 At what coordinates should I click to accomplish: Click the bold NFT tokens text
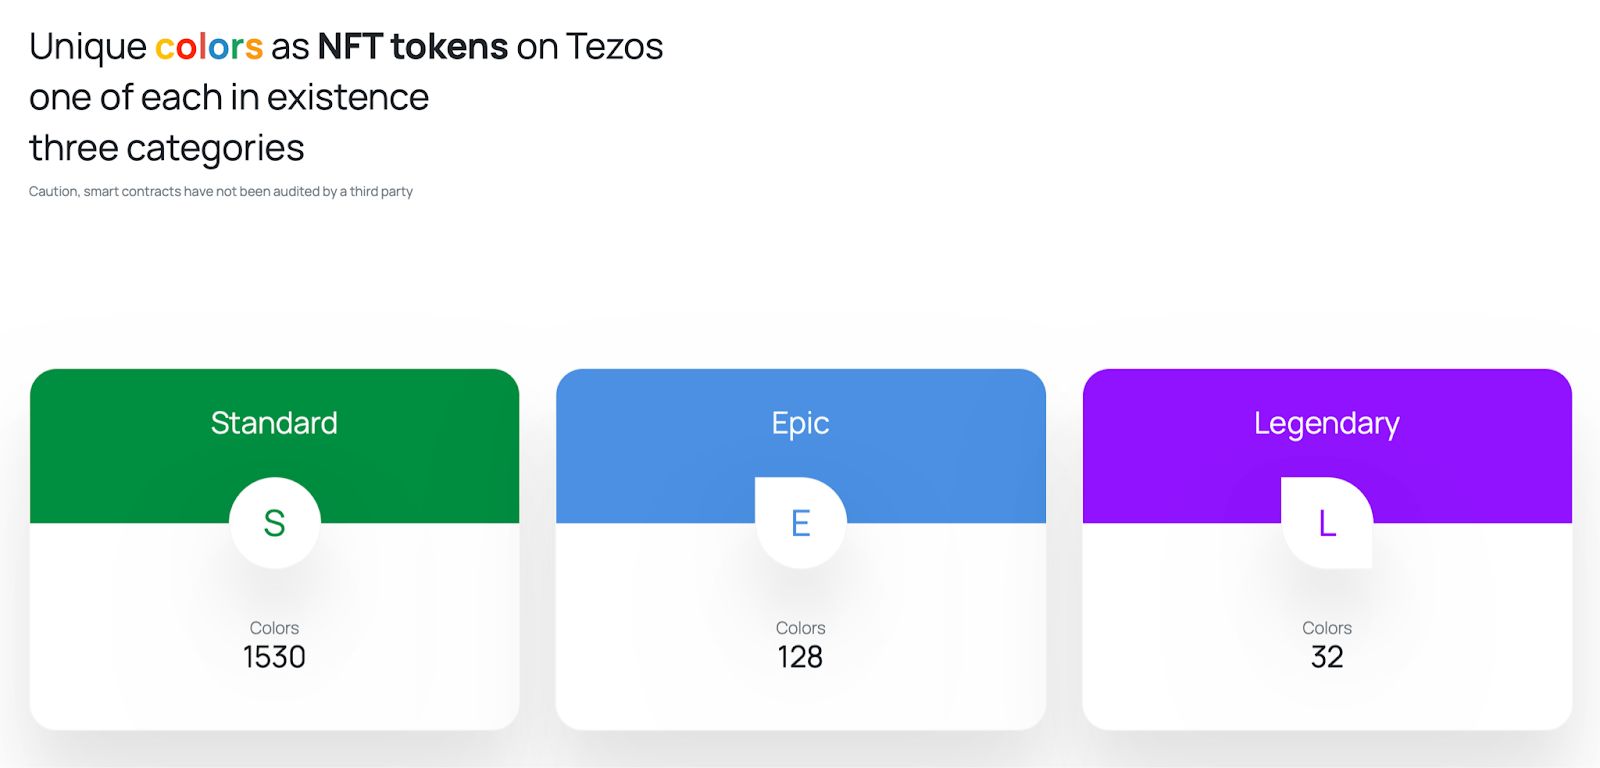point(413,47)
